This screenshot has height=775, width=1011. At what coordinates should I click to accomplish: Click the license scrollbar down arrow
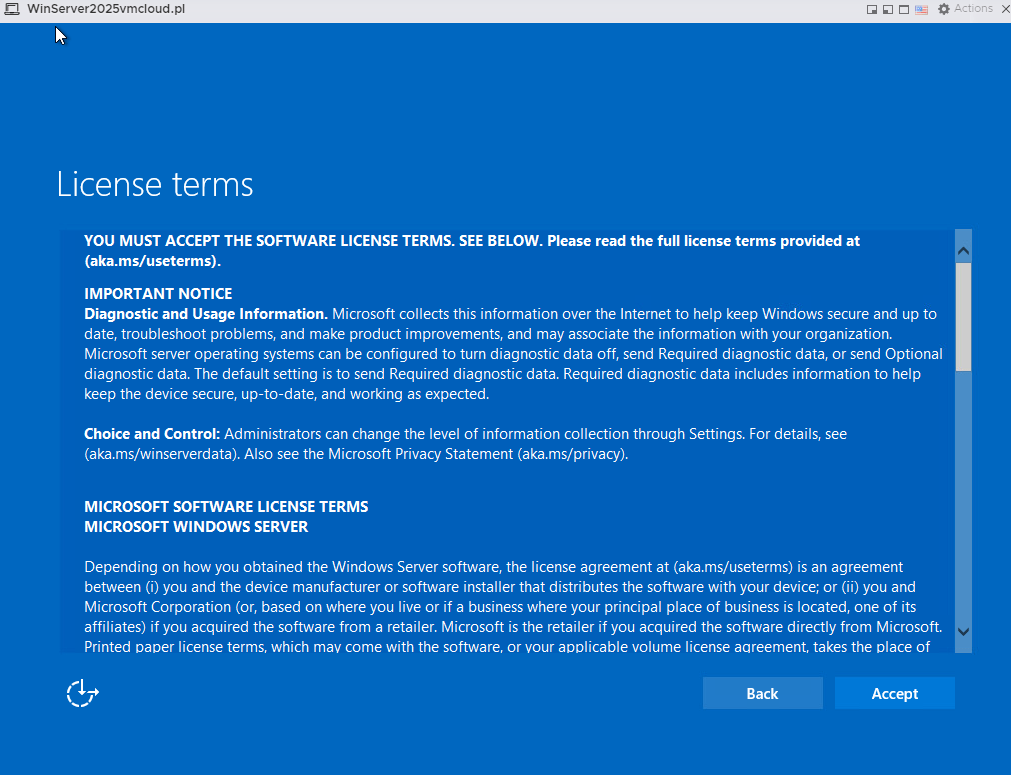coord(963,632)
